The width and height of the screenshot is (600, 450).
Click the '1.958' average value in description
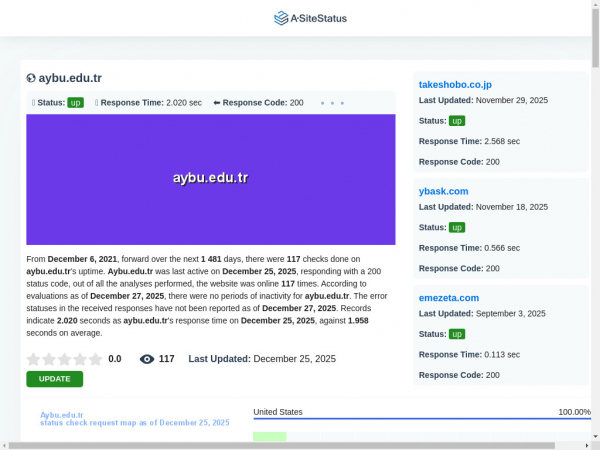point(358,321)
